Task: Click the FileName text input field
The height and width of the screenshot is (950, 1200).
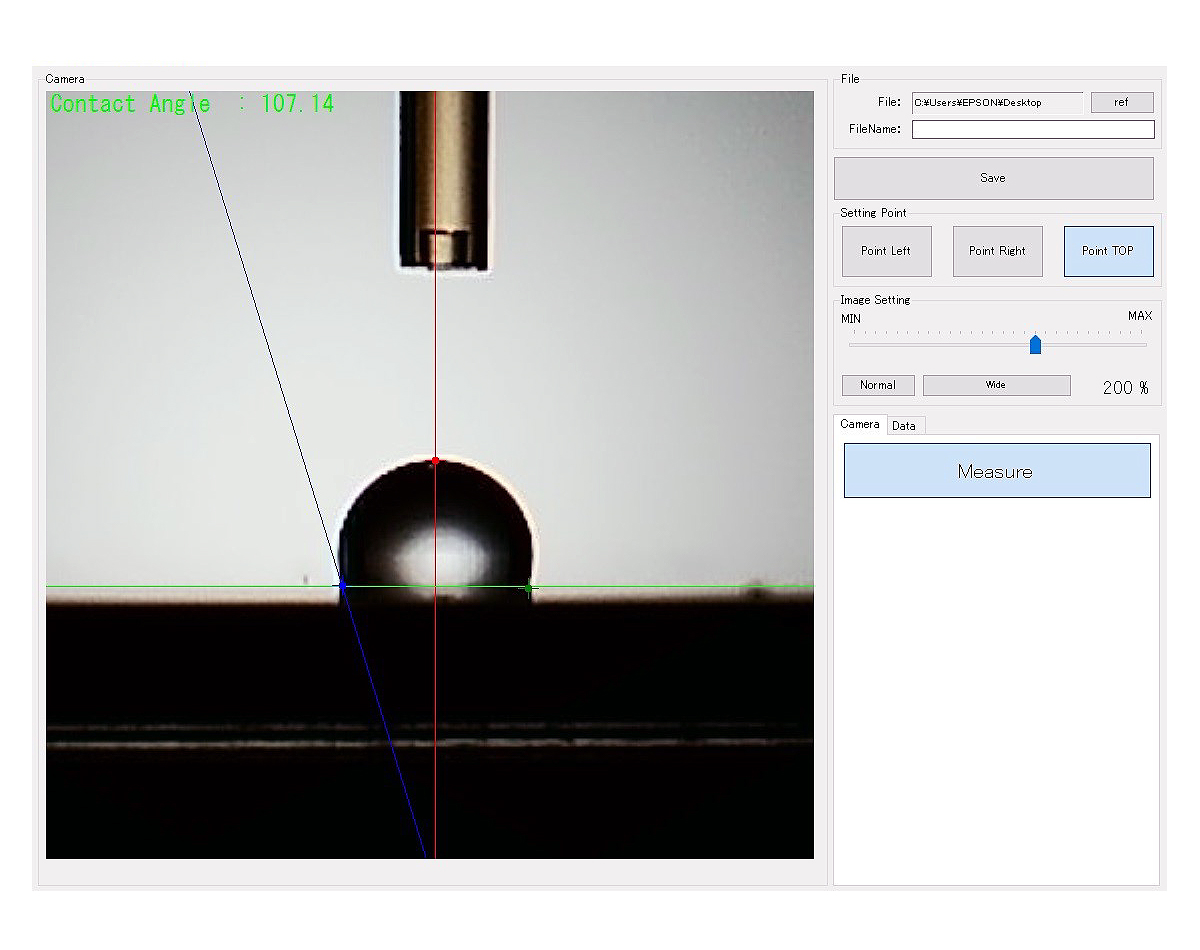Action: click(1032, 129)
